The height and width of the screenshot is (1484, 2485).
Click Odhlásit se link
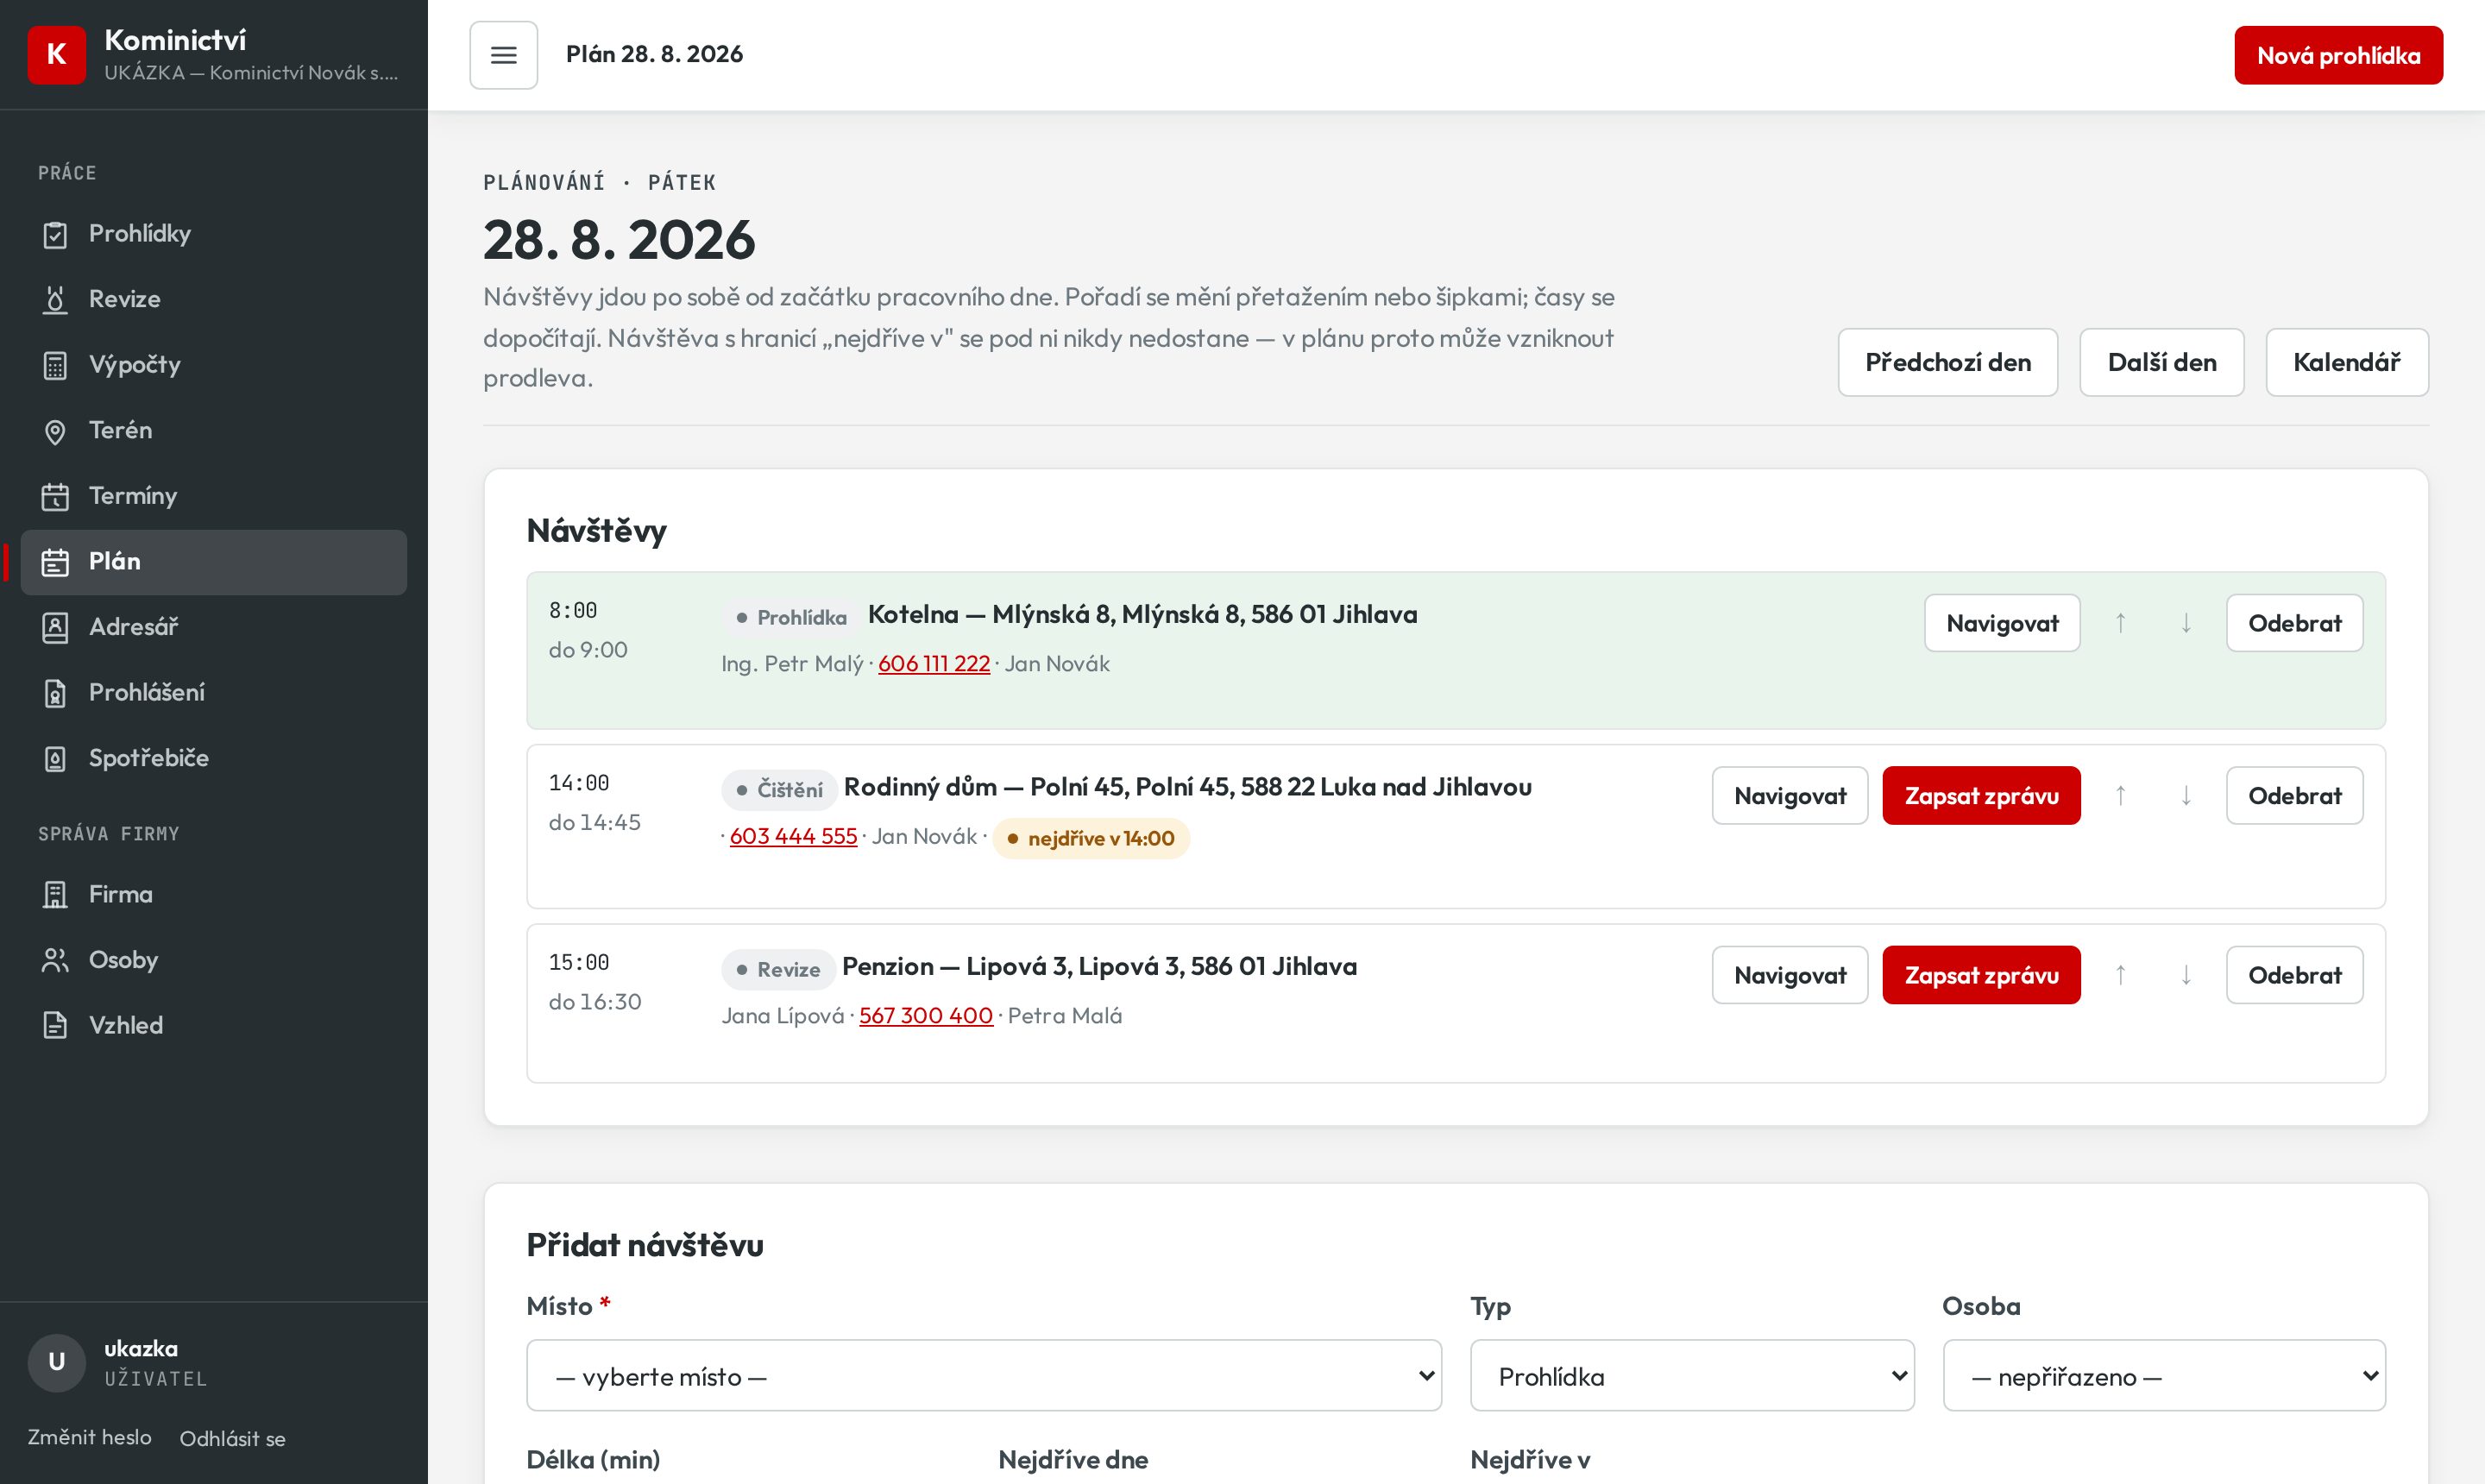232,1439
